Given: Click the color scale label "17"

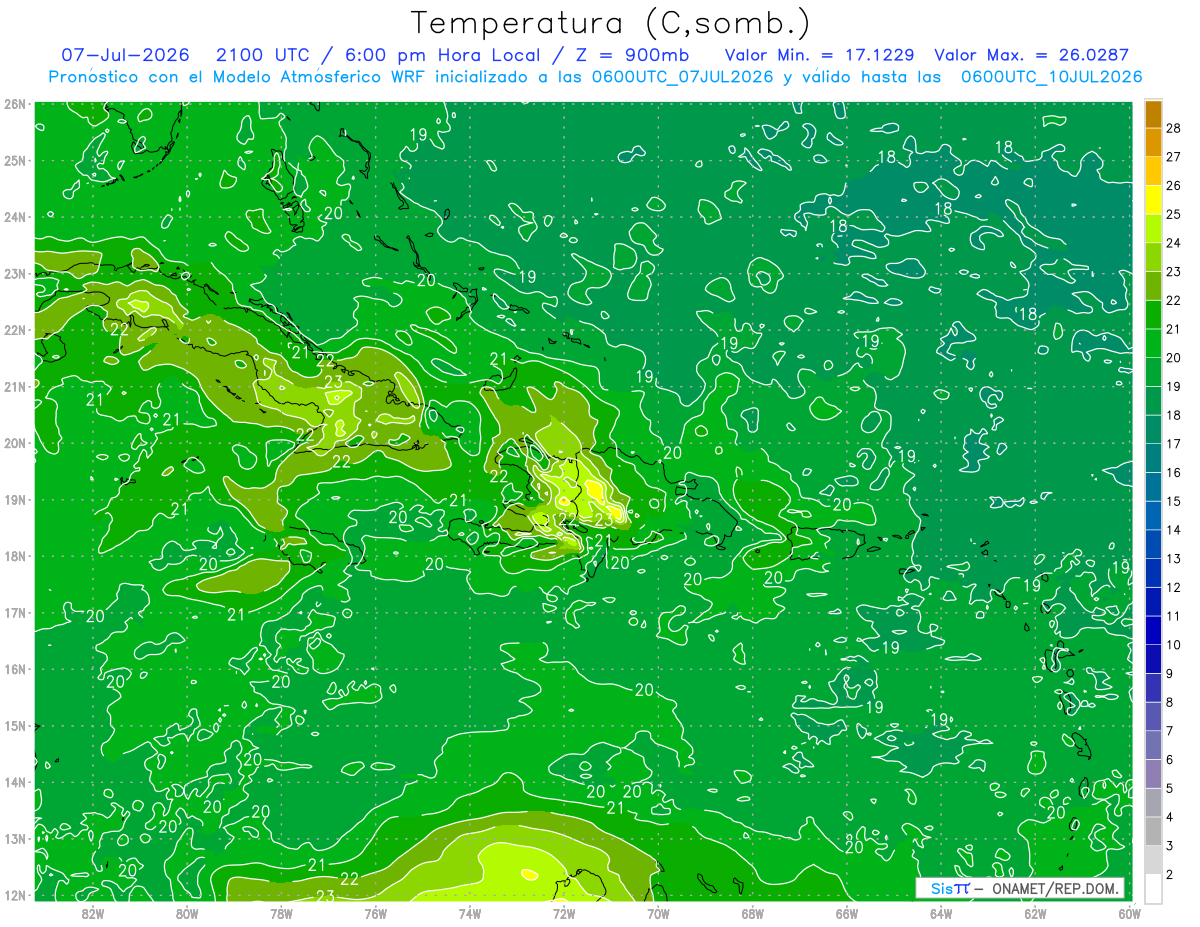Looking at the screenshot, I should 1173,443.
